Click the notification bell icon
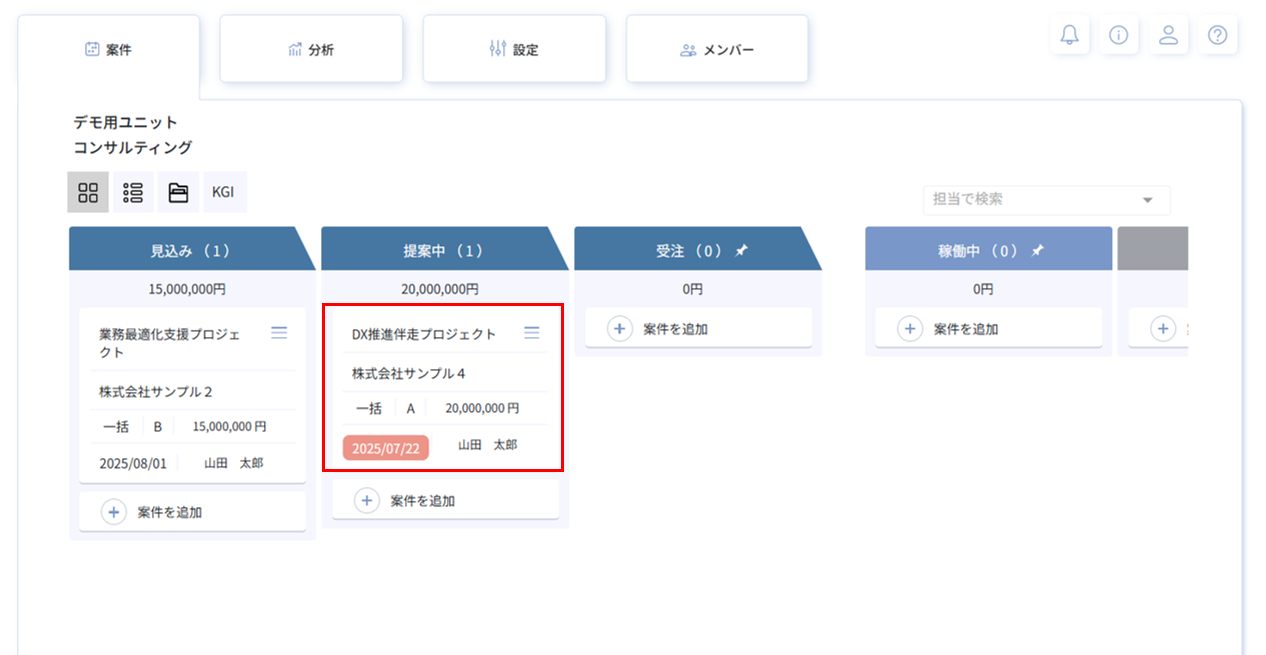 click(x=1069, y=35)
